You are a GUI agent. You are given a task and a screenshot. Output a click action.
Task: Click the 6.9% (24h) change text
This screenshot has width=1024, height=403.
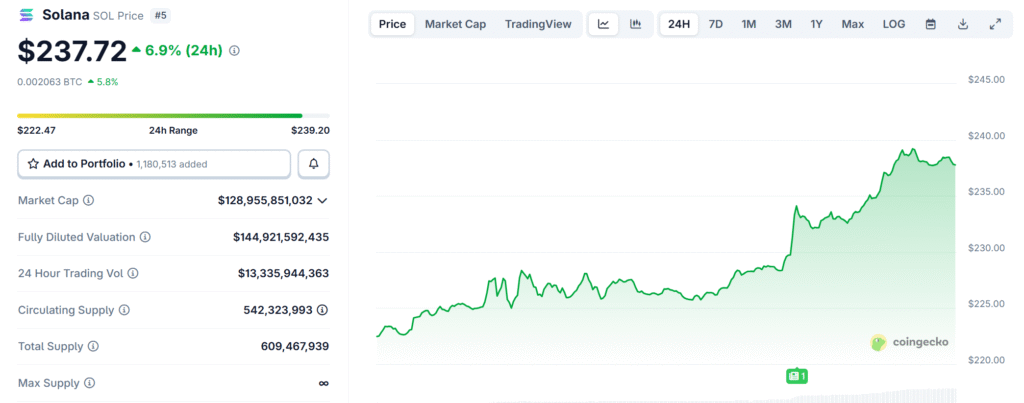pos(184,51)
